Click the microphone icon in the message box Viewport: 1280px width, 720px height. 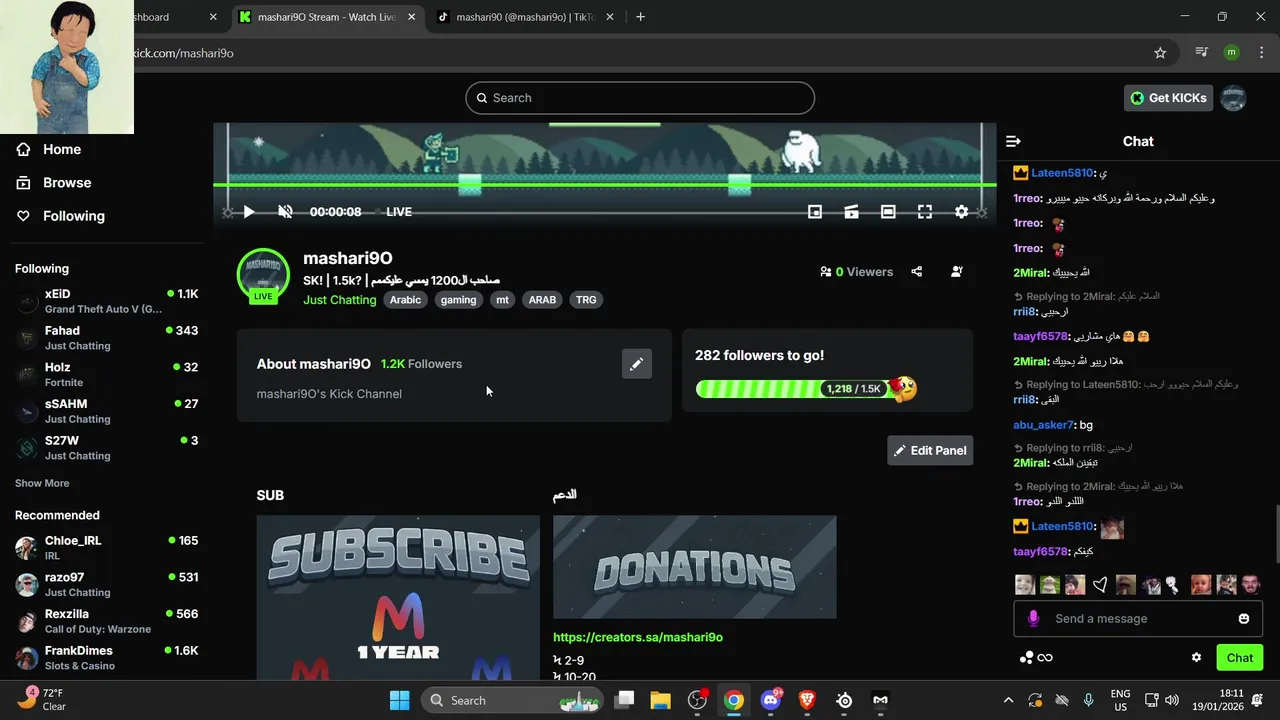pos(1033,619)
